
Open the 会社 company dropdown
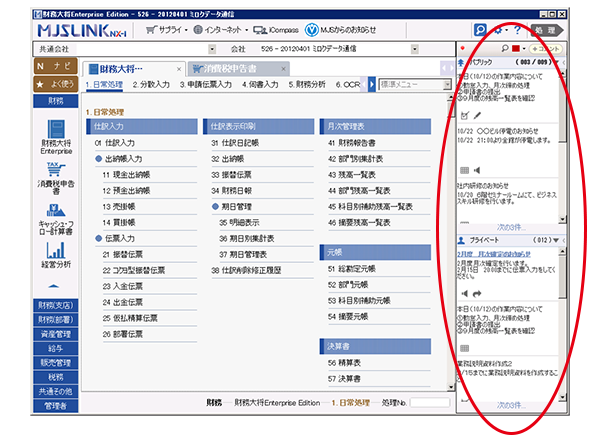414,49
